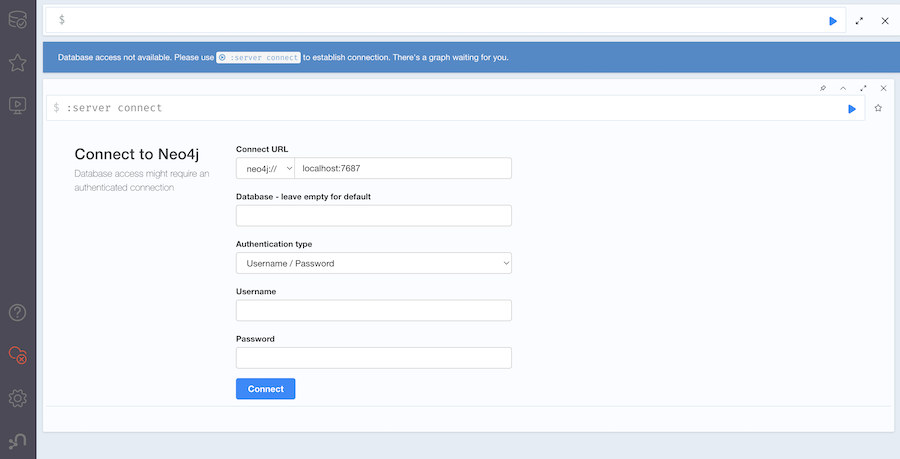Screen dimensions: 900x459
Task: Close the server connect frame
Action: (883, 88)
